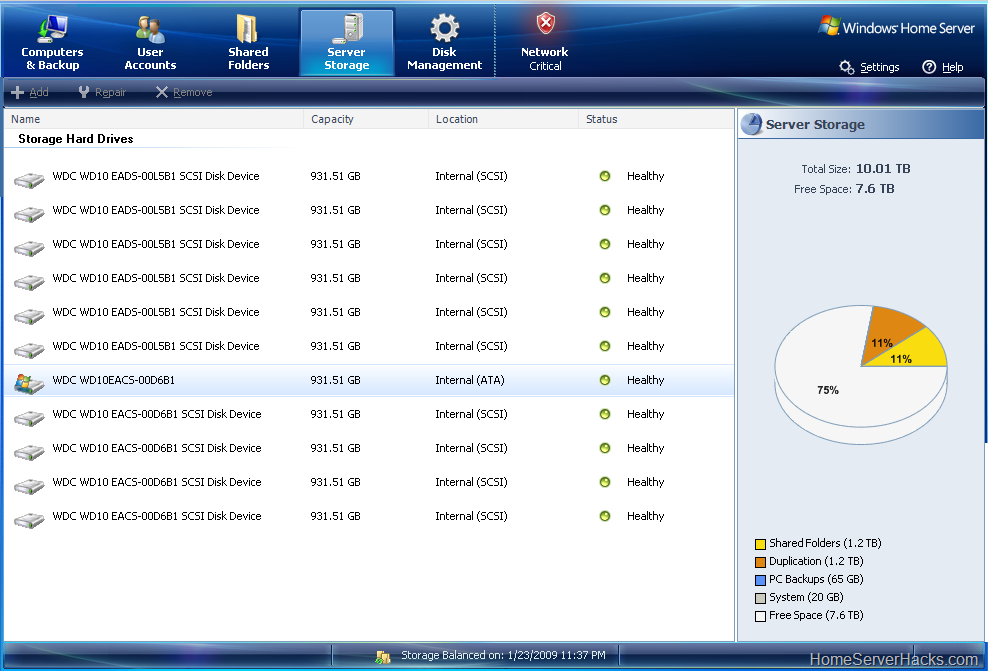Click the WDC WD10EACS-00D6B1 drive name

113,380
